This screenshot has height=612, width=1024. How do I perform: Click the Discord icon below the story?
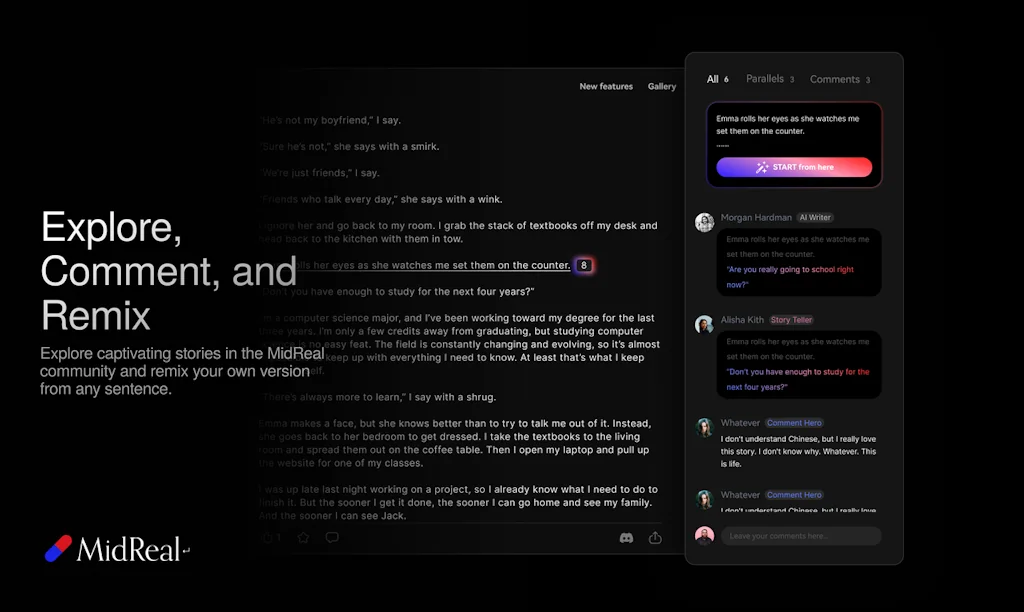(627, 537)
